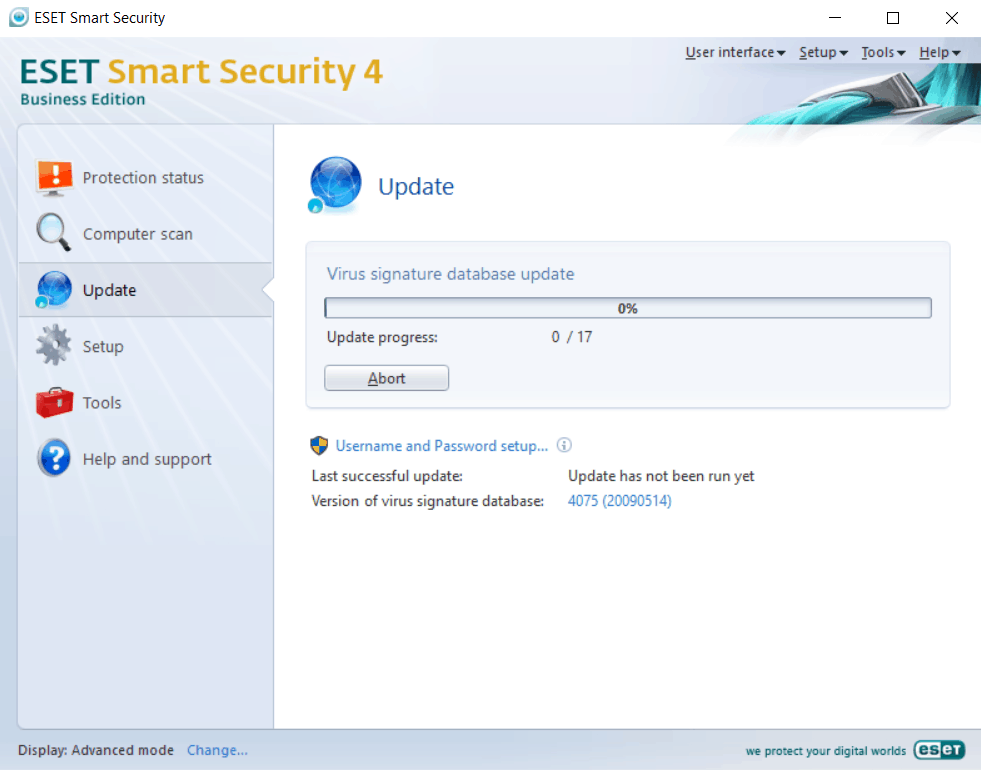Expand the Setup menu in top bar

point(823,53)
